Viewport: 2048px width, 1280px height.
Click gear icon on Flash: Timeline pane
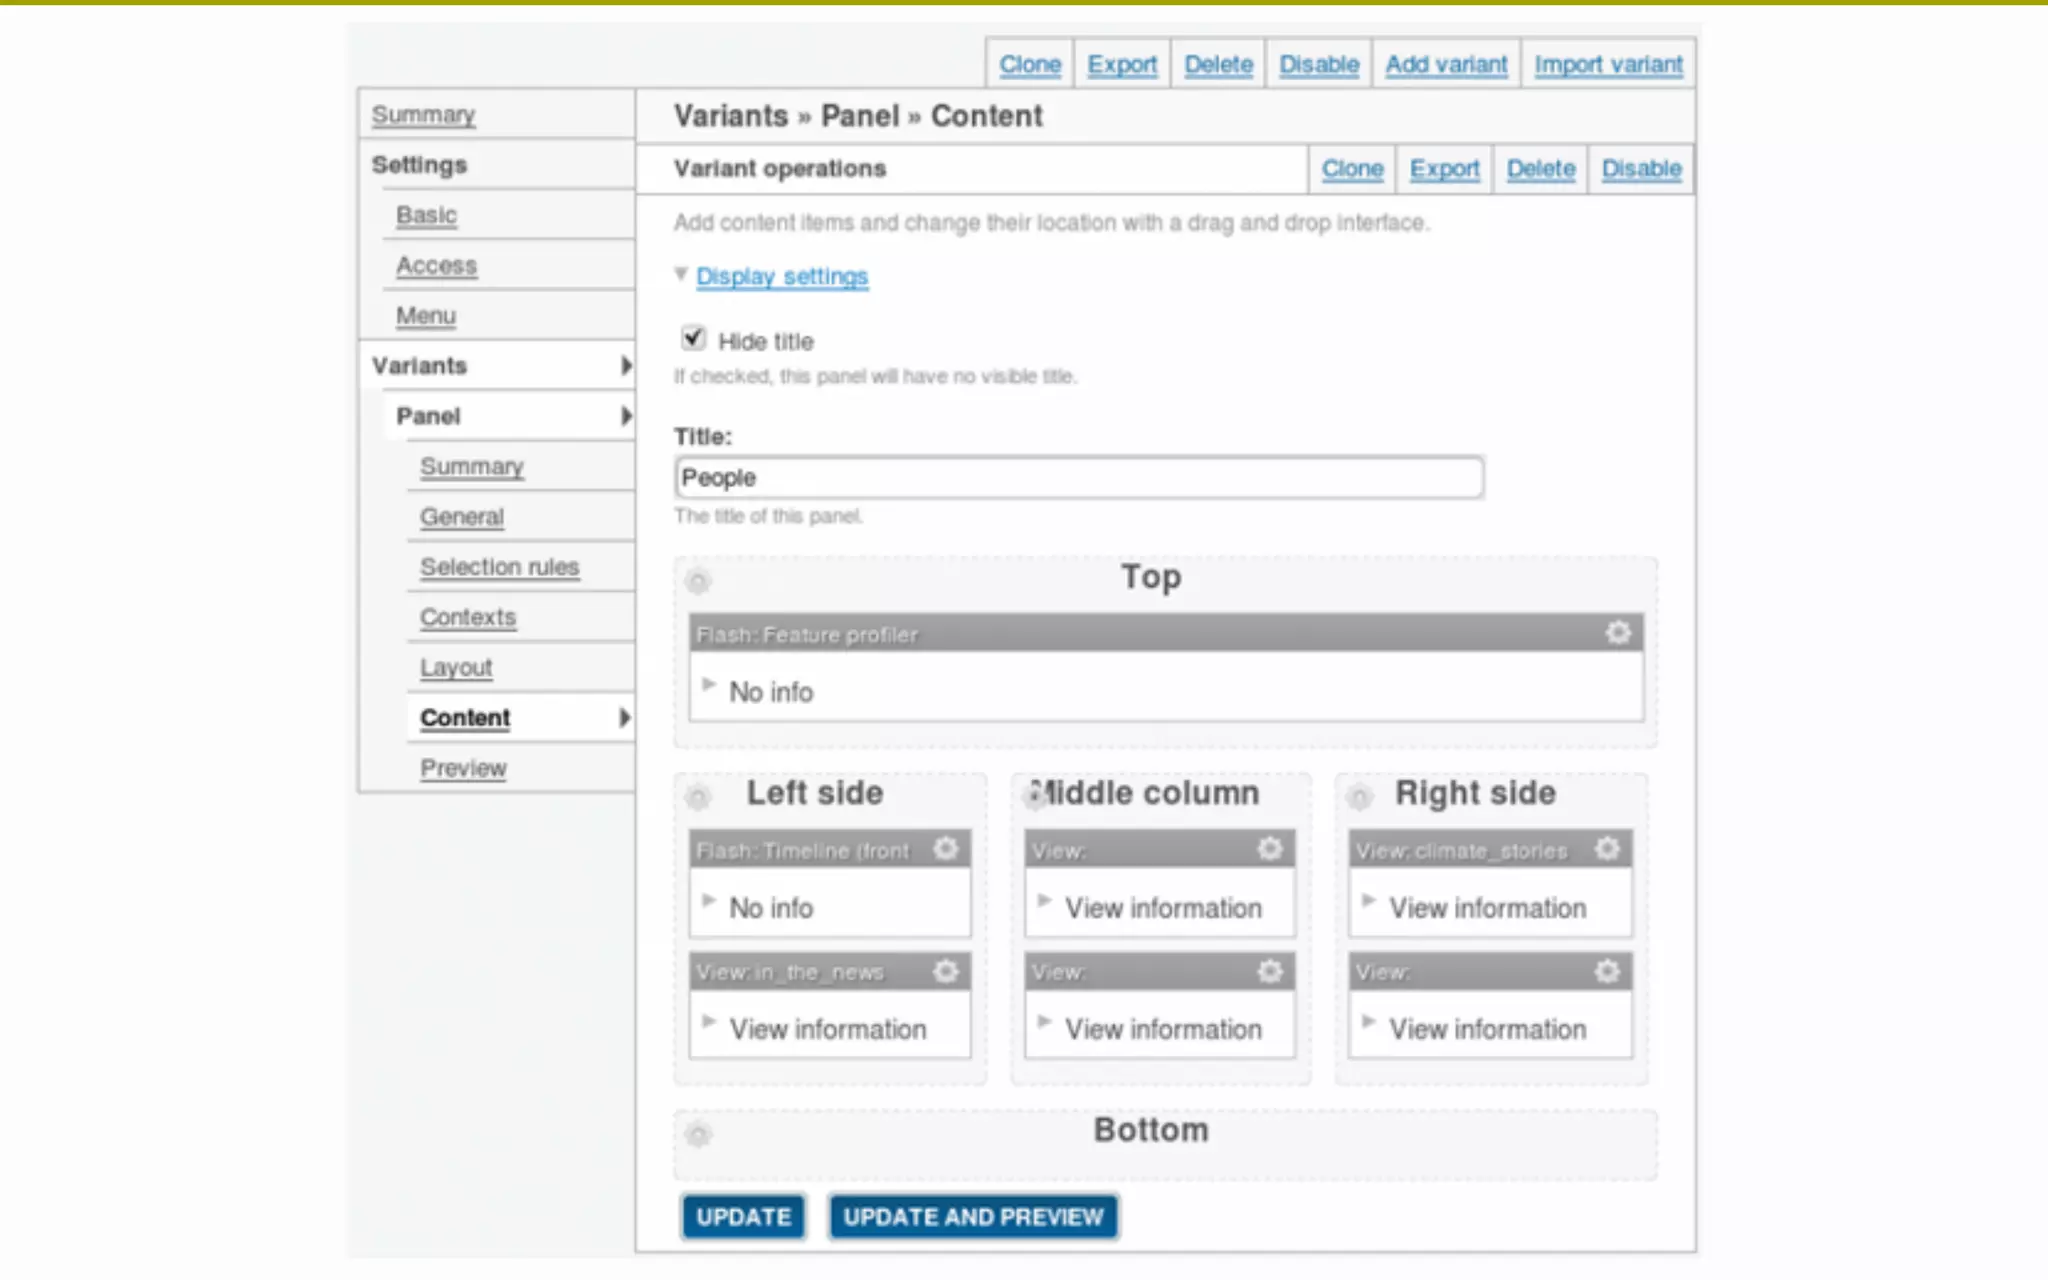coord(945,849)
